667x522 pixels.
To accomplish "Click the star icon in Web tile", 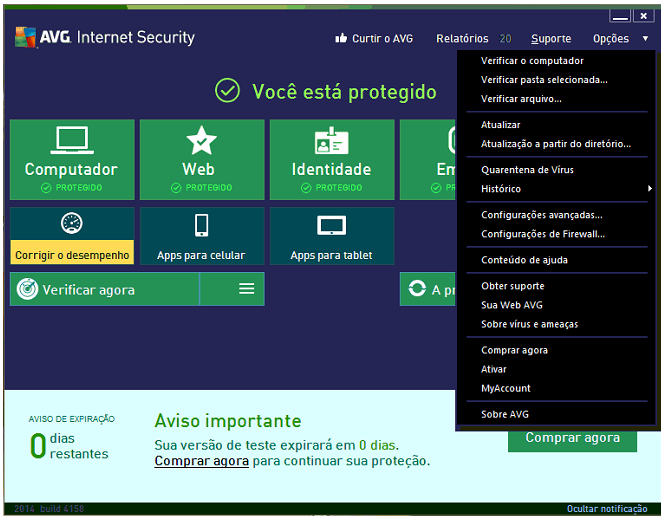I will 201,140.
